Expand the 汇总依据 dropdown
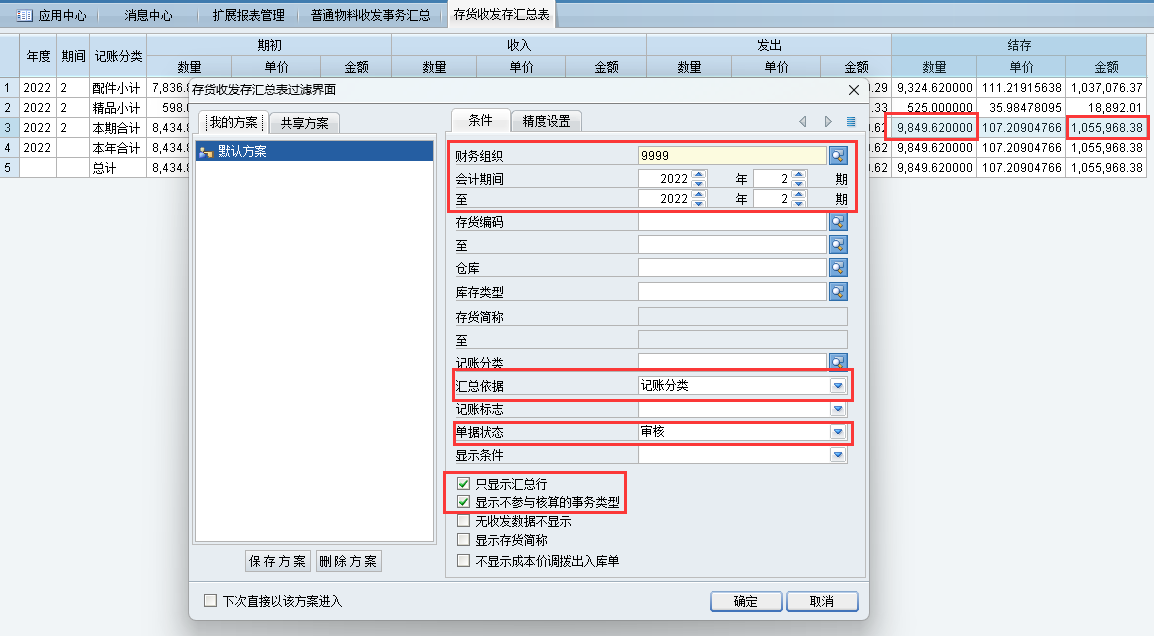1154x636 pixels. tap(837, 386)
